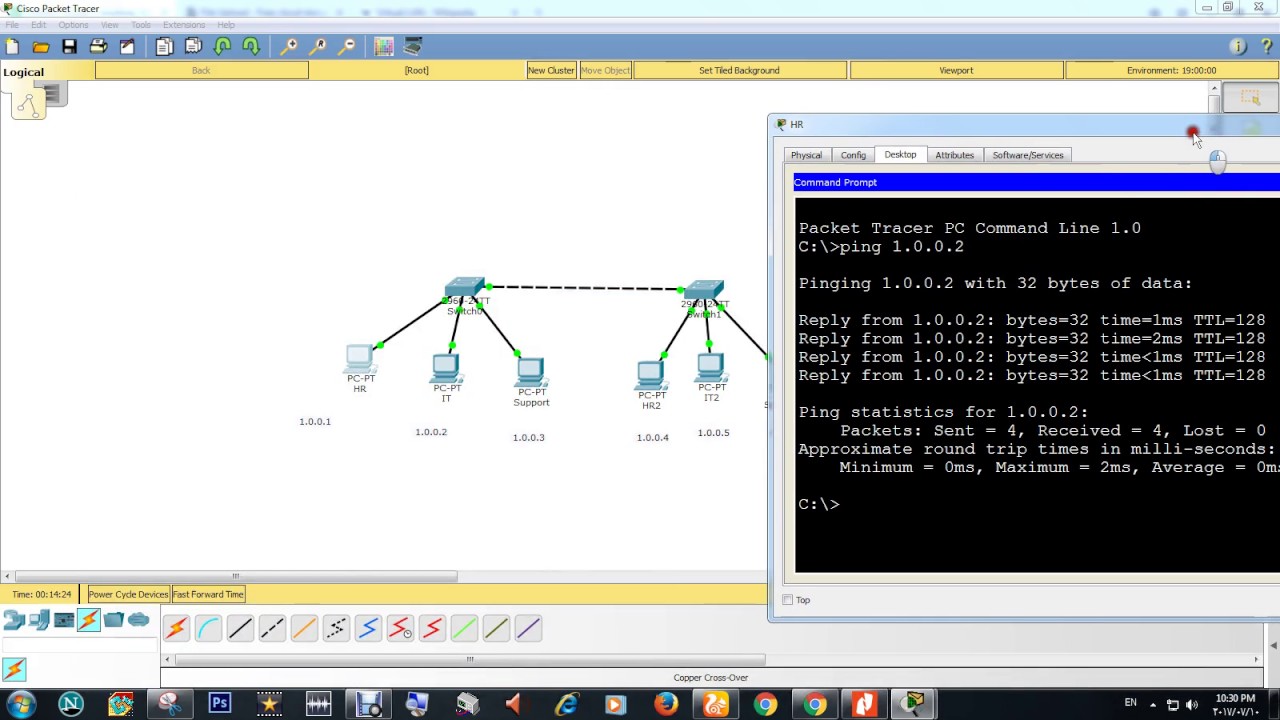Click the Viewport button
Viewport: 1280px width, 720px height.
click(956, 70)
